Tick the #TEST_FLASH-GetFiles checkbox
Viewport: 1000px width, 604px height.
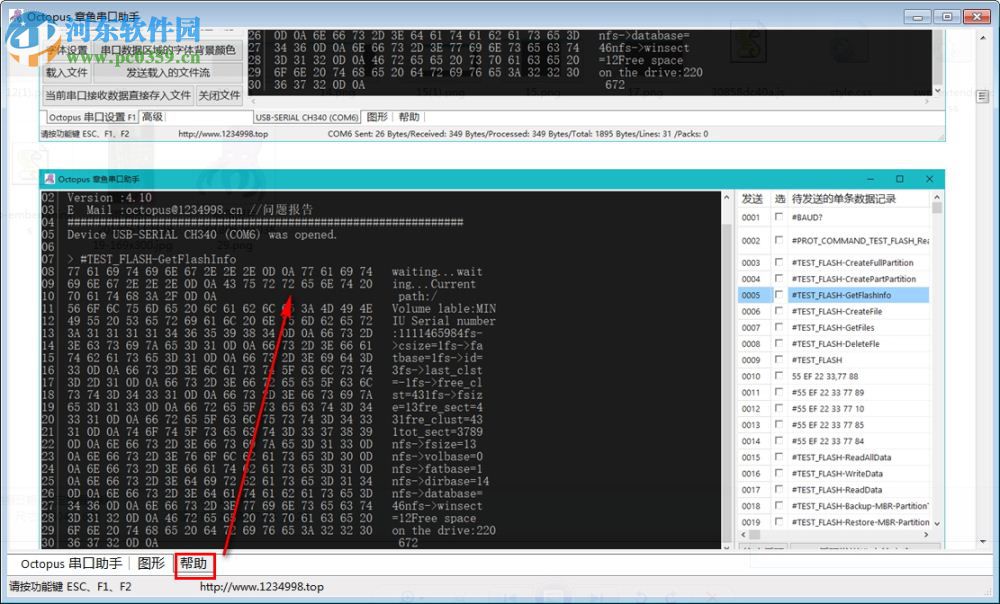779,327
